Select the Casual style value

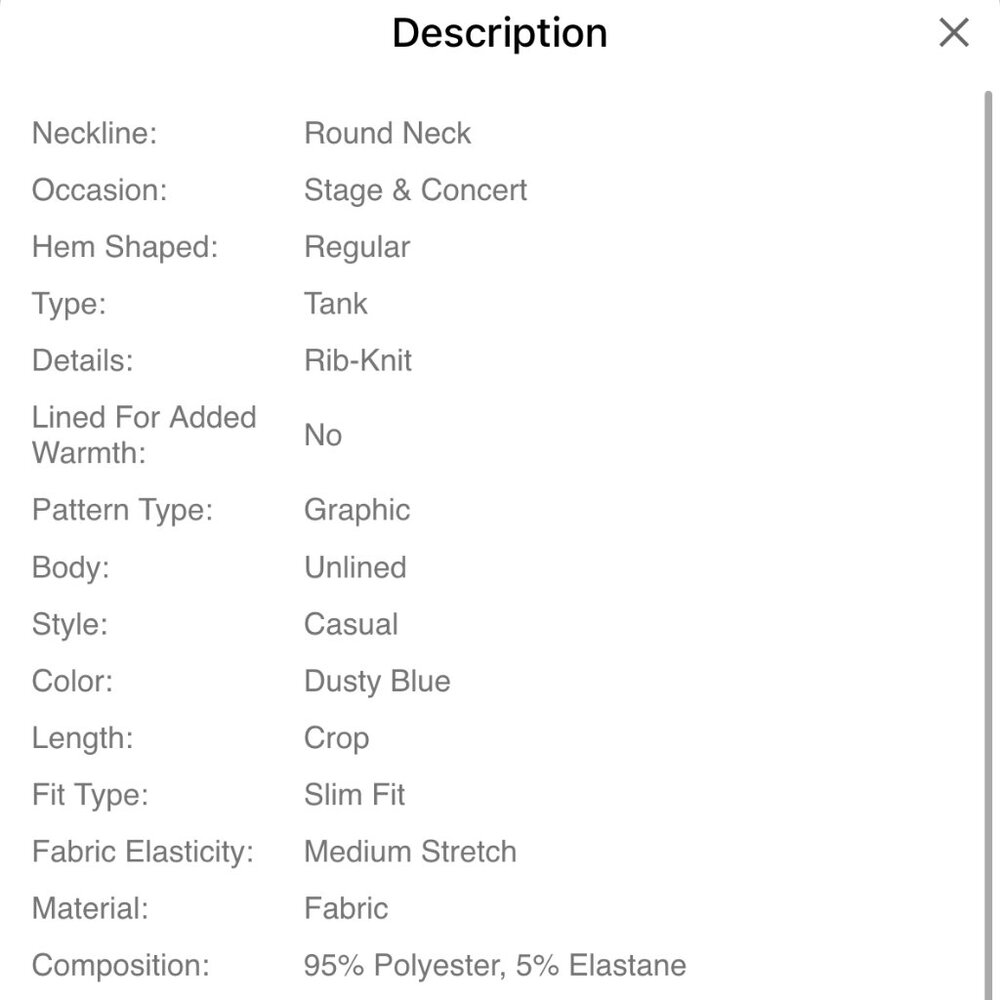(x=350, y=624)
